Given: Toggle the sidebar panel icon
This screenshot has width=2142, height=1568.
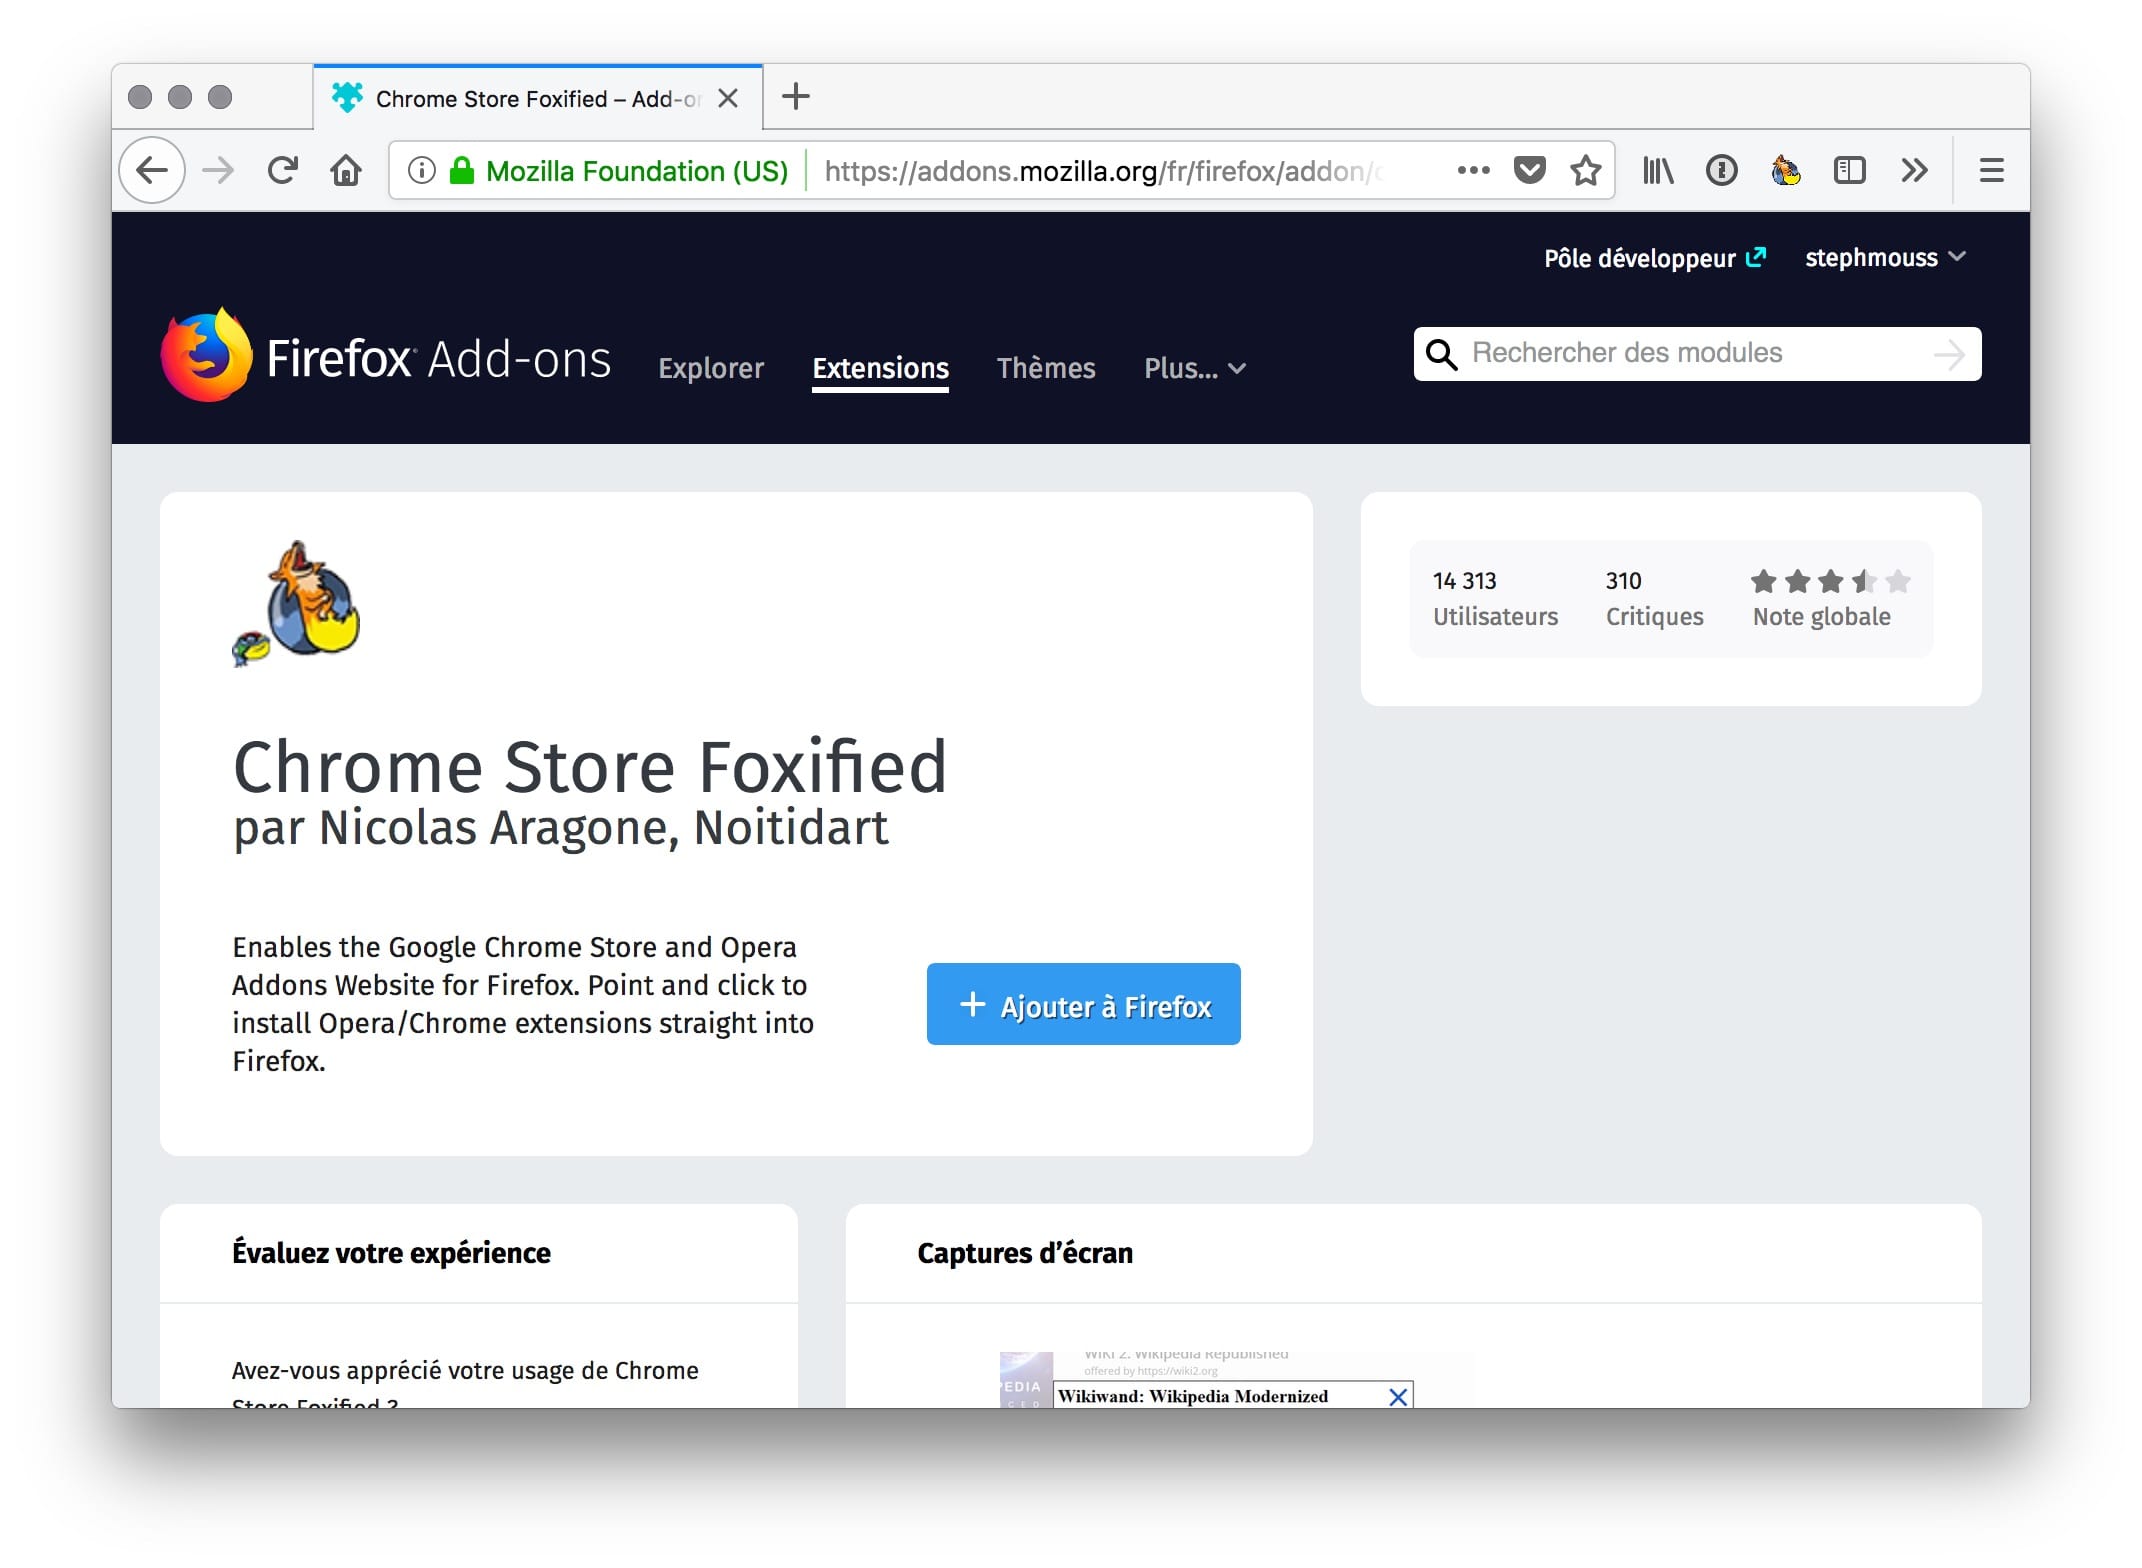Looking at the screenshot, I should coord(1850,171).
